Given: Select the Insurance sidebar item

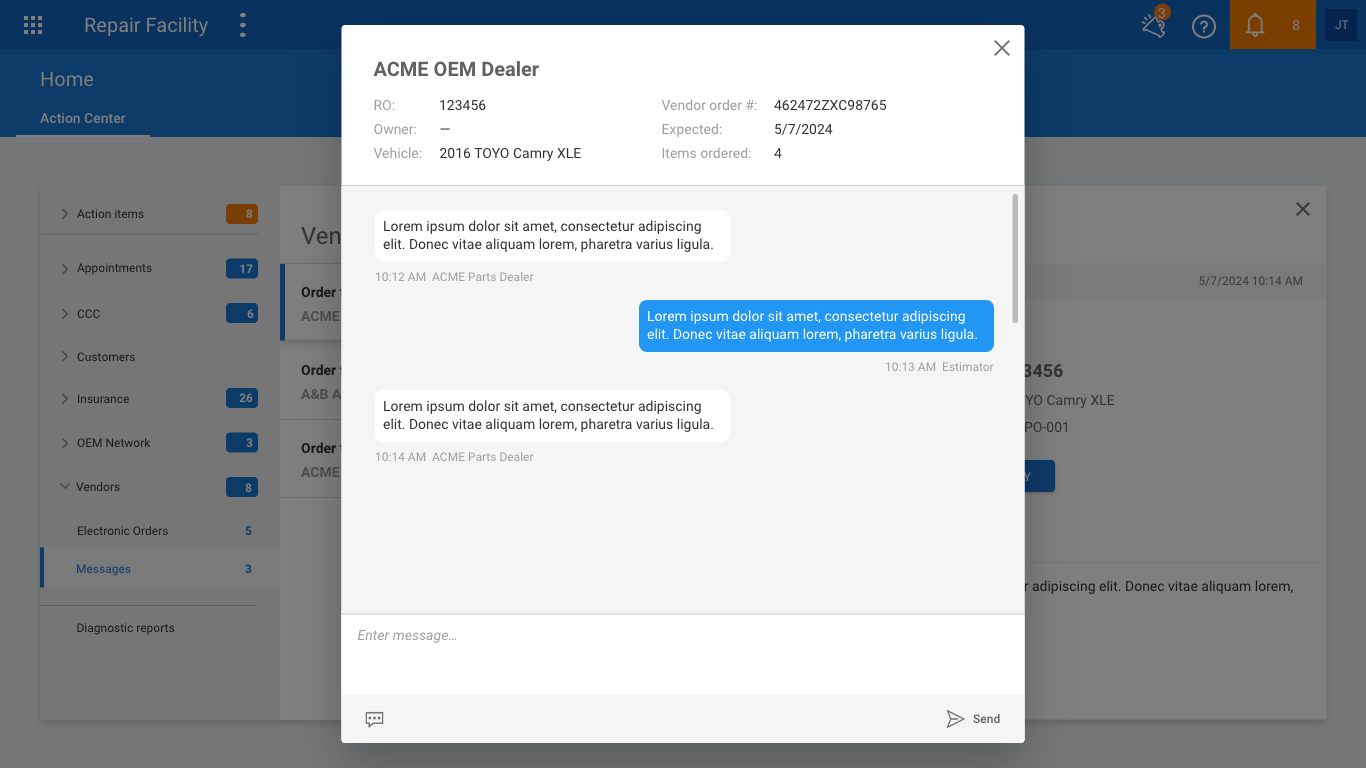Looking at the screenshot, I should click(103, 399).
